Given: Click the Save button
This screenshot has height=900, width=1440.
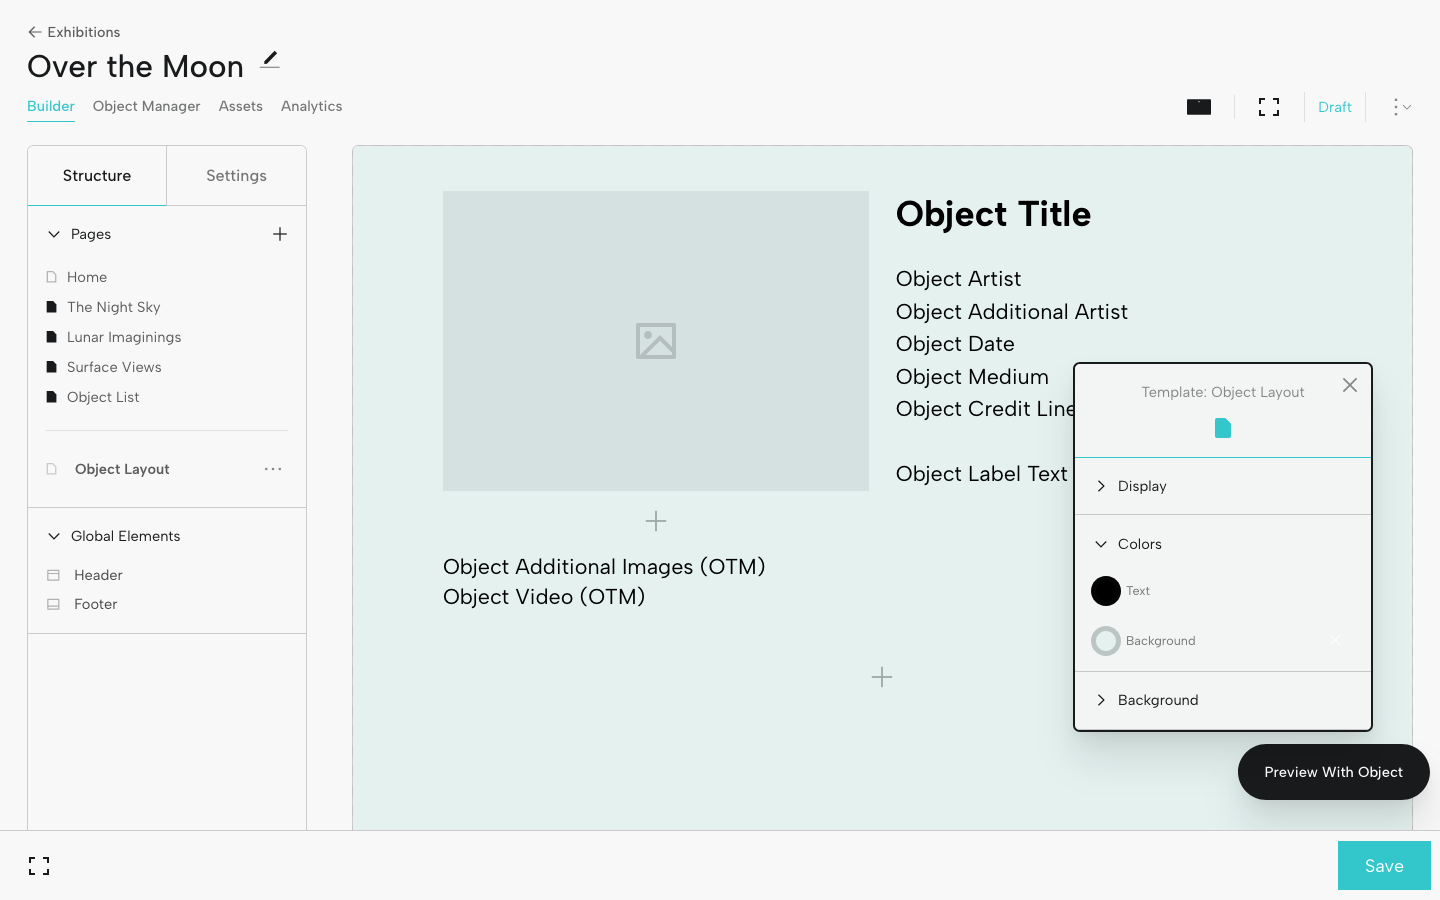Looking at the screenshot, I should [1384, 865].
